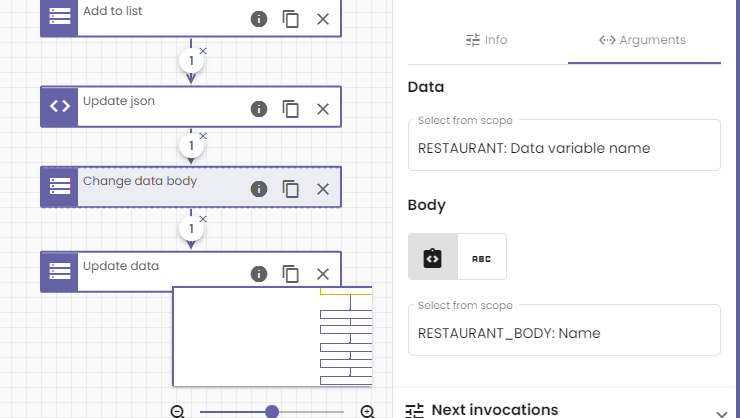Copy the Add to list node
This screenshot has height=418, width=740.
click(x=291, y=19)
